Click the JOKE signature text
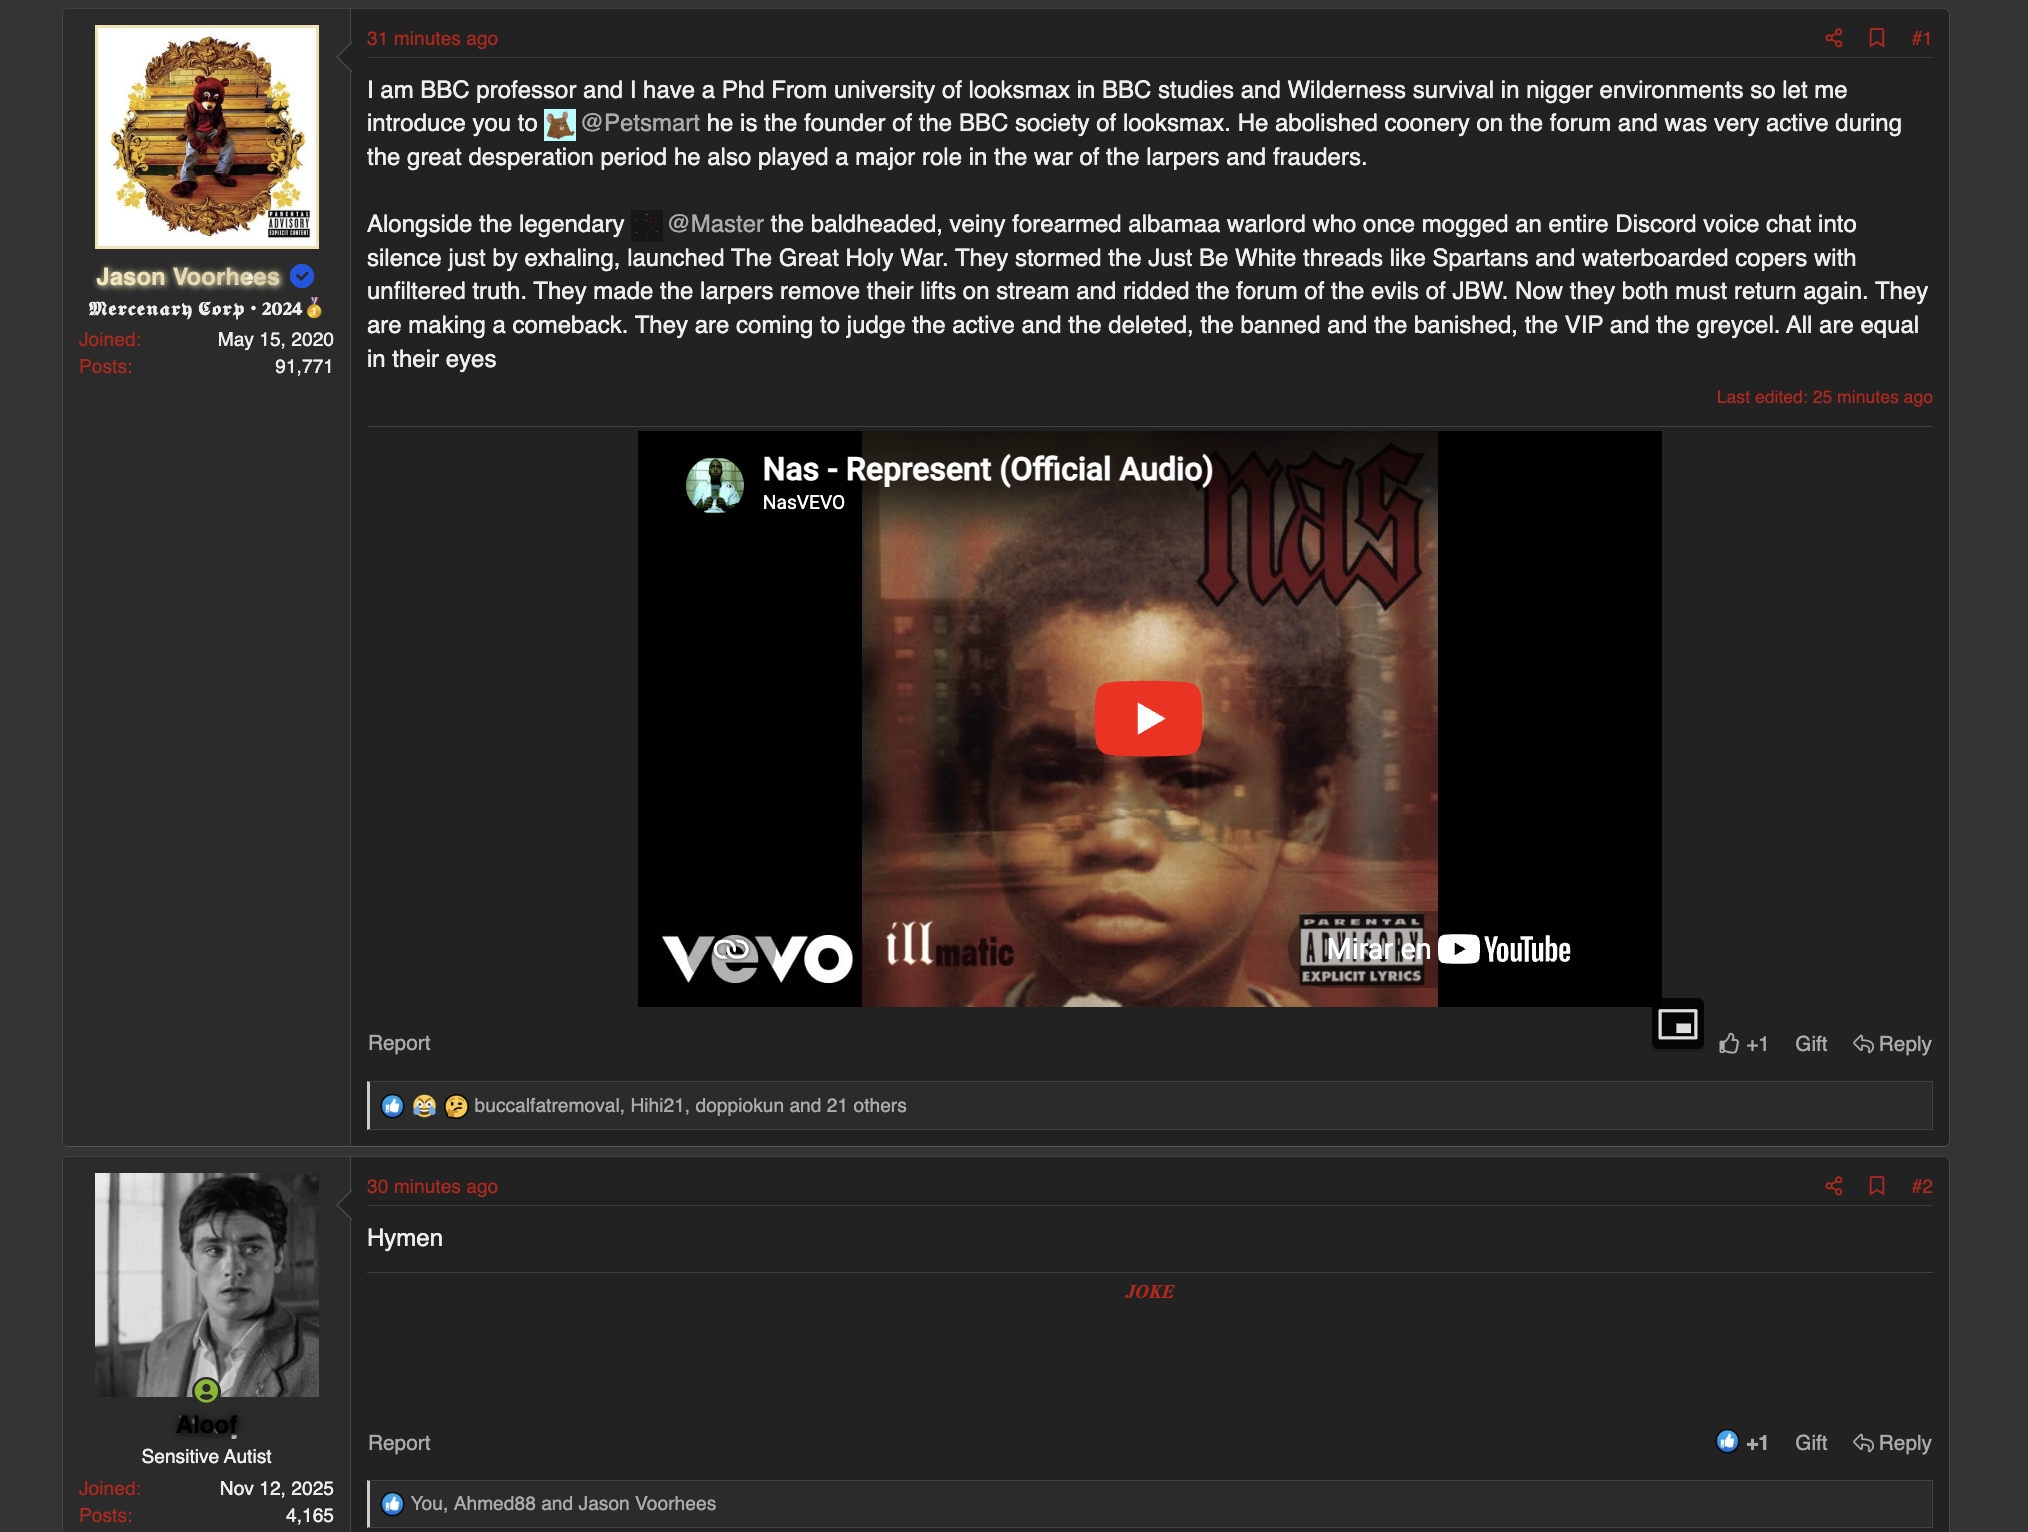 [1150, 1291]
